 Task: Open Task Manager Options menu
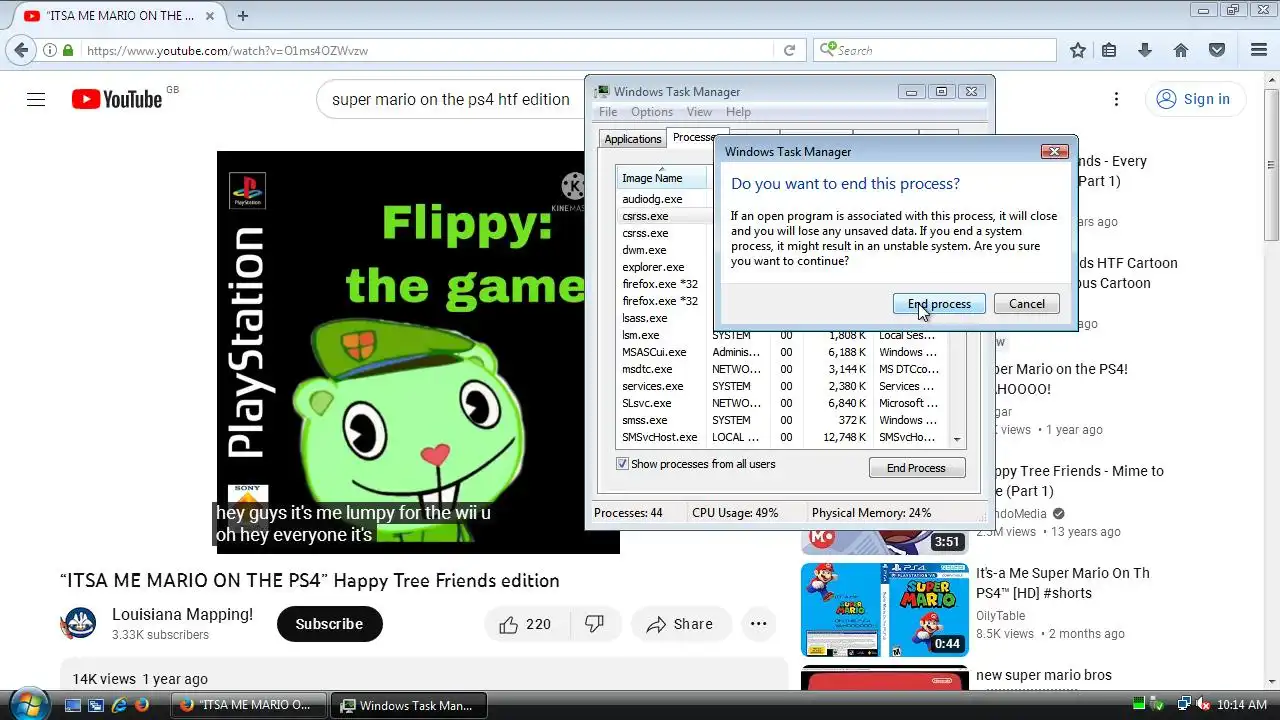pyautogui.click(x=652, y=112)
